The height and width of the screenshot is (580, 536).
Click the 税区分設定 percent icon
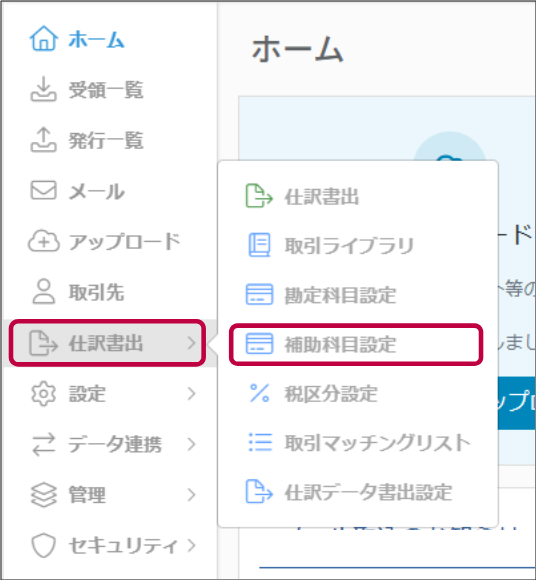[x=259, y=393]
